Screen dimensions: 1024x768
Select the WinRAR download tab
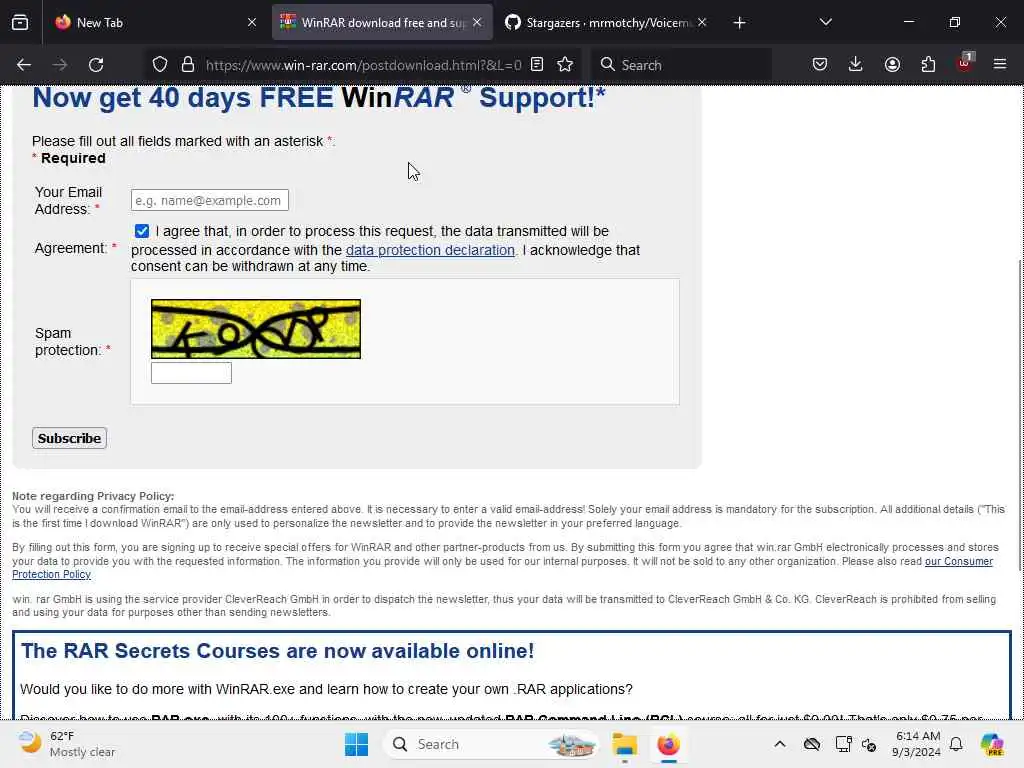point(382,22)
